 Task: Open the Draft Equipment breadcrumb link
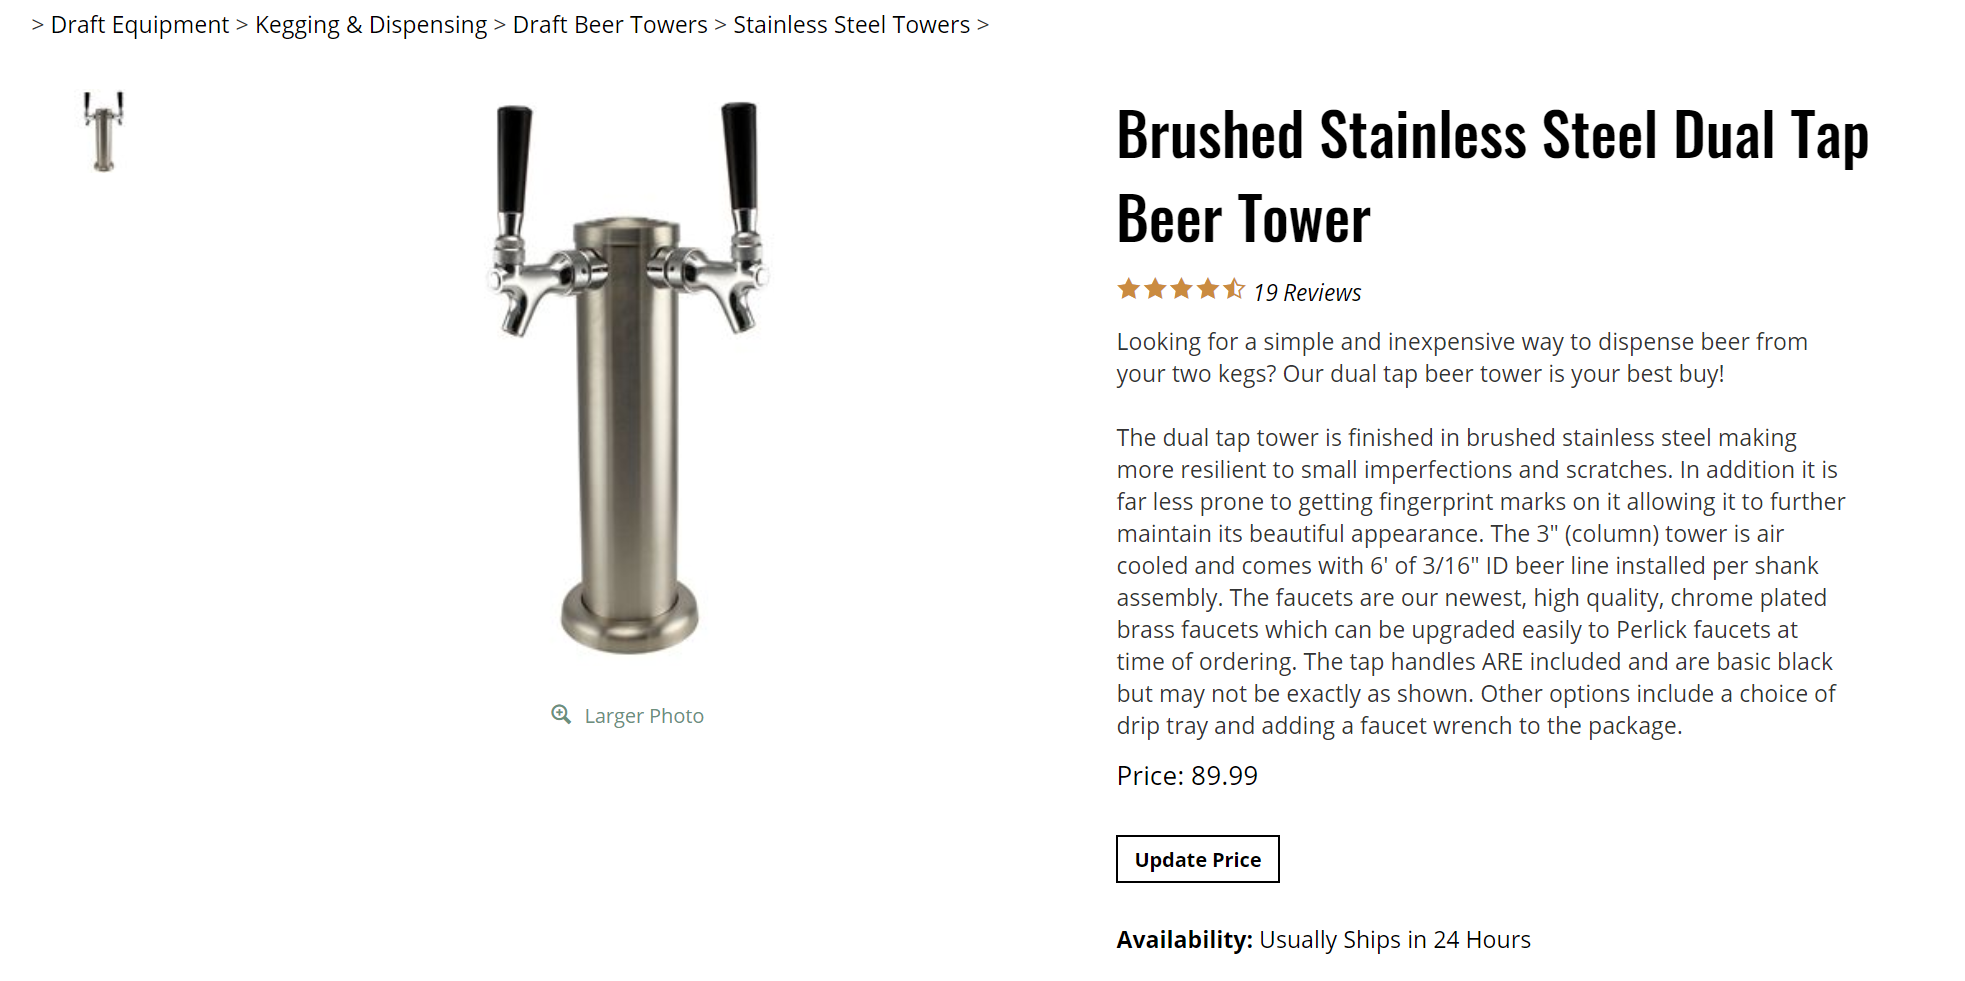tap(140, 25)
